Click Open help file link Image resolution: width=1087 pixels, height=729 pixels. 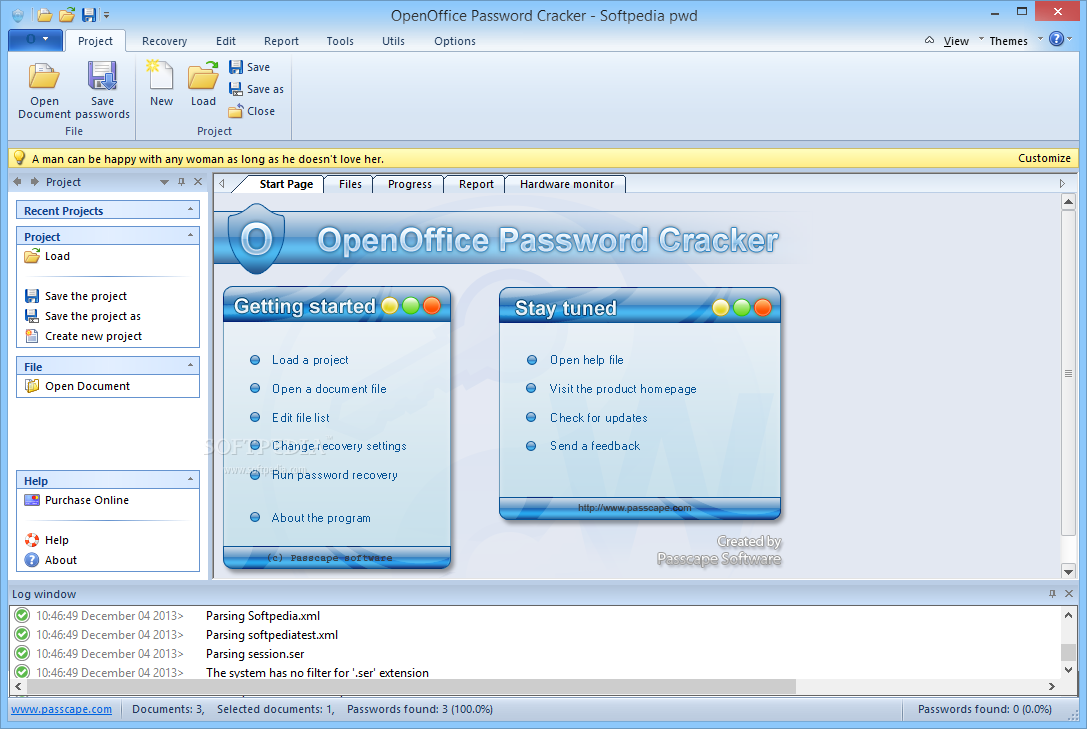point(586,360)
